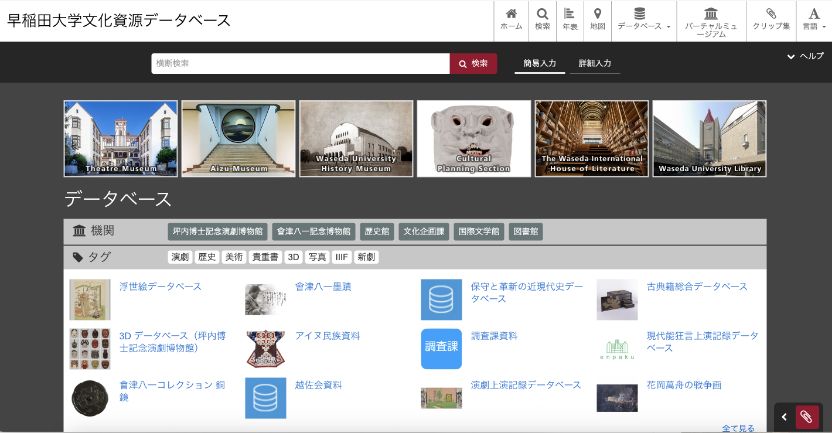Viewport: 832px width, 433px height.
Task: Open 調査課資料 link
Action: (494, 336)
